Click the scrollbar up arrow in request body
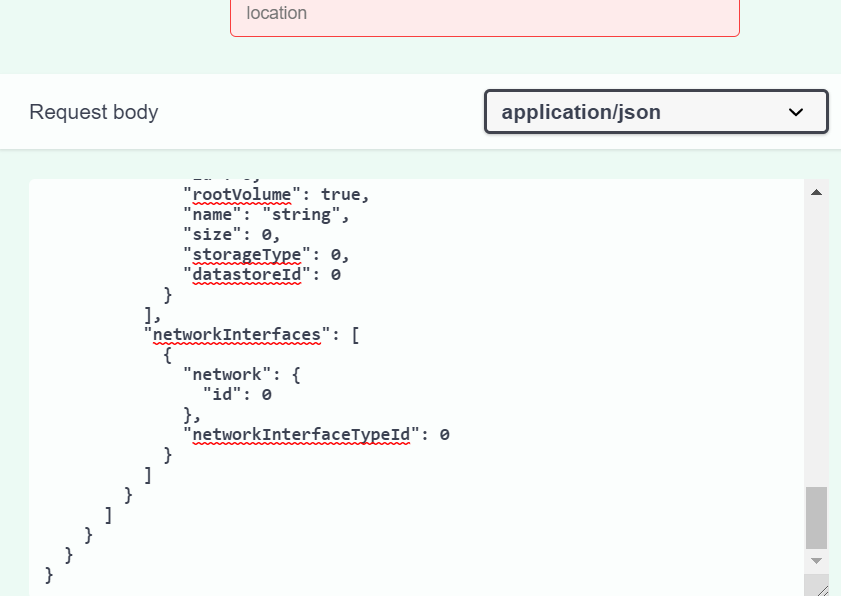Screen dimensions: 841x596 pos(816,193)
